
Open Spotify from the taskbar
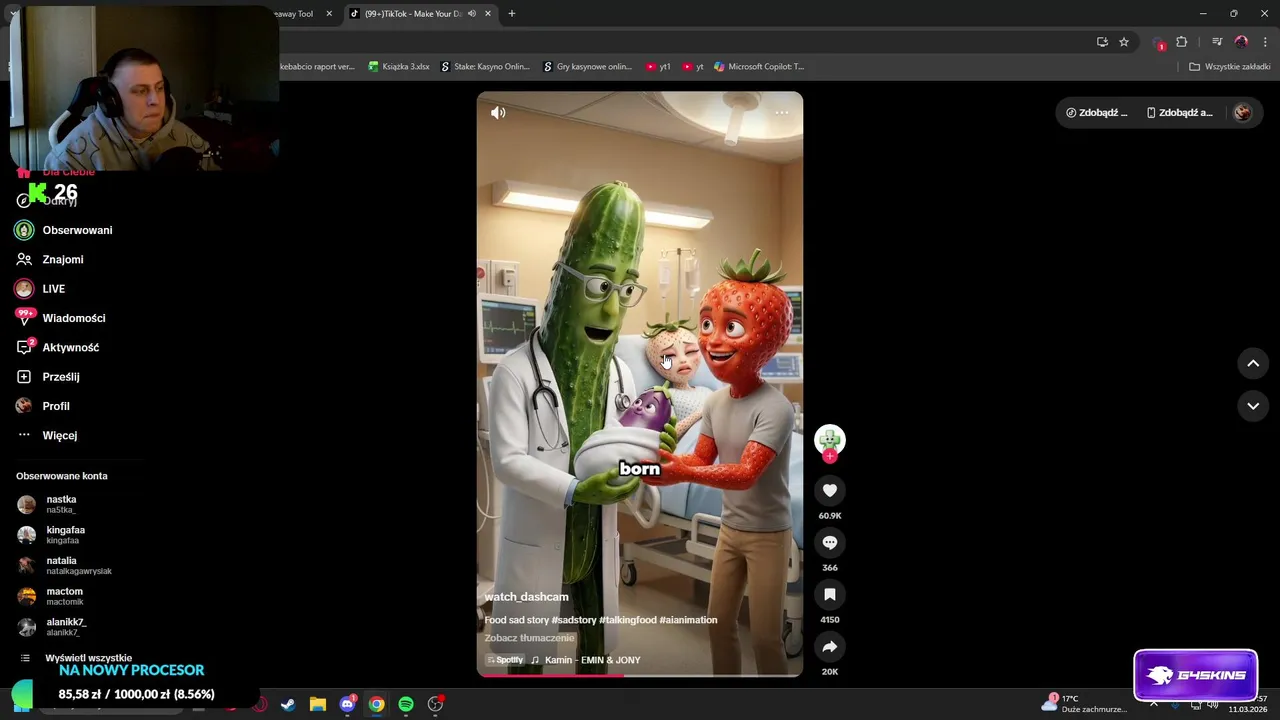click(x=406, y=704)
